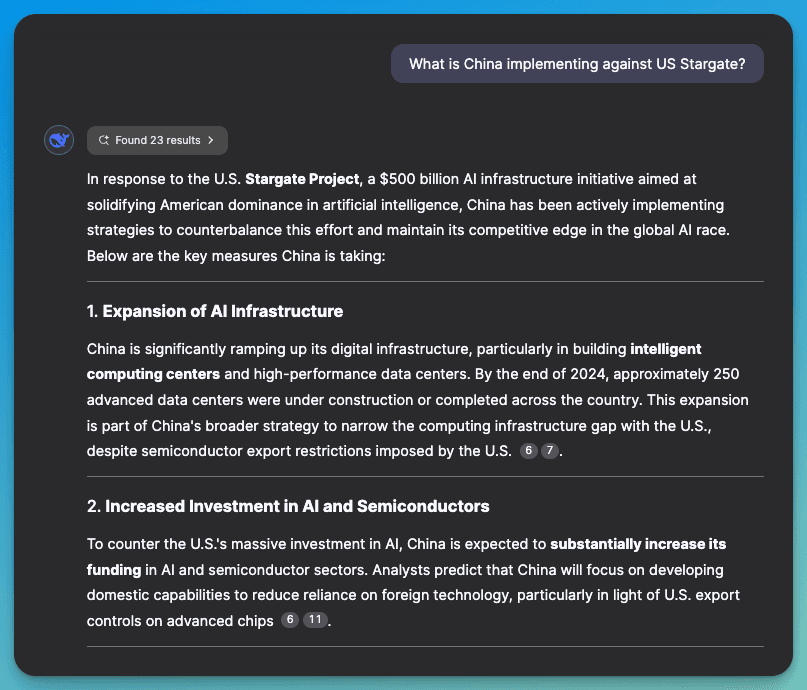This screenshot has height=690, width=807.
Task: Select the user question bubble
Action: [577, 63]
